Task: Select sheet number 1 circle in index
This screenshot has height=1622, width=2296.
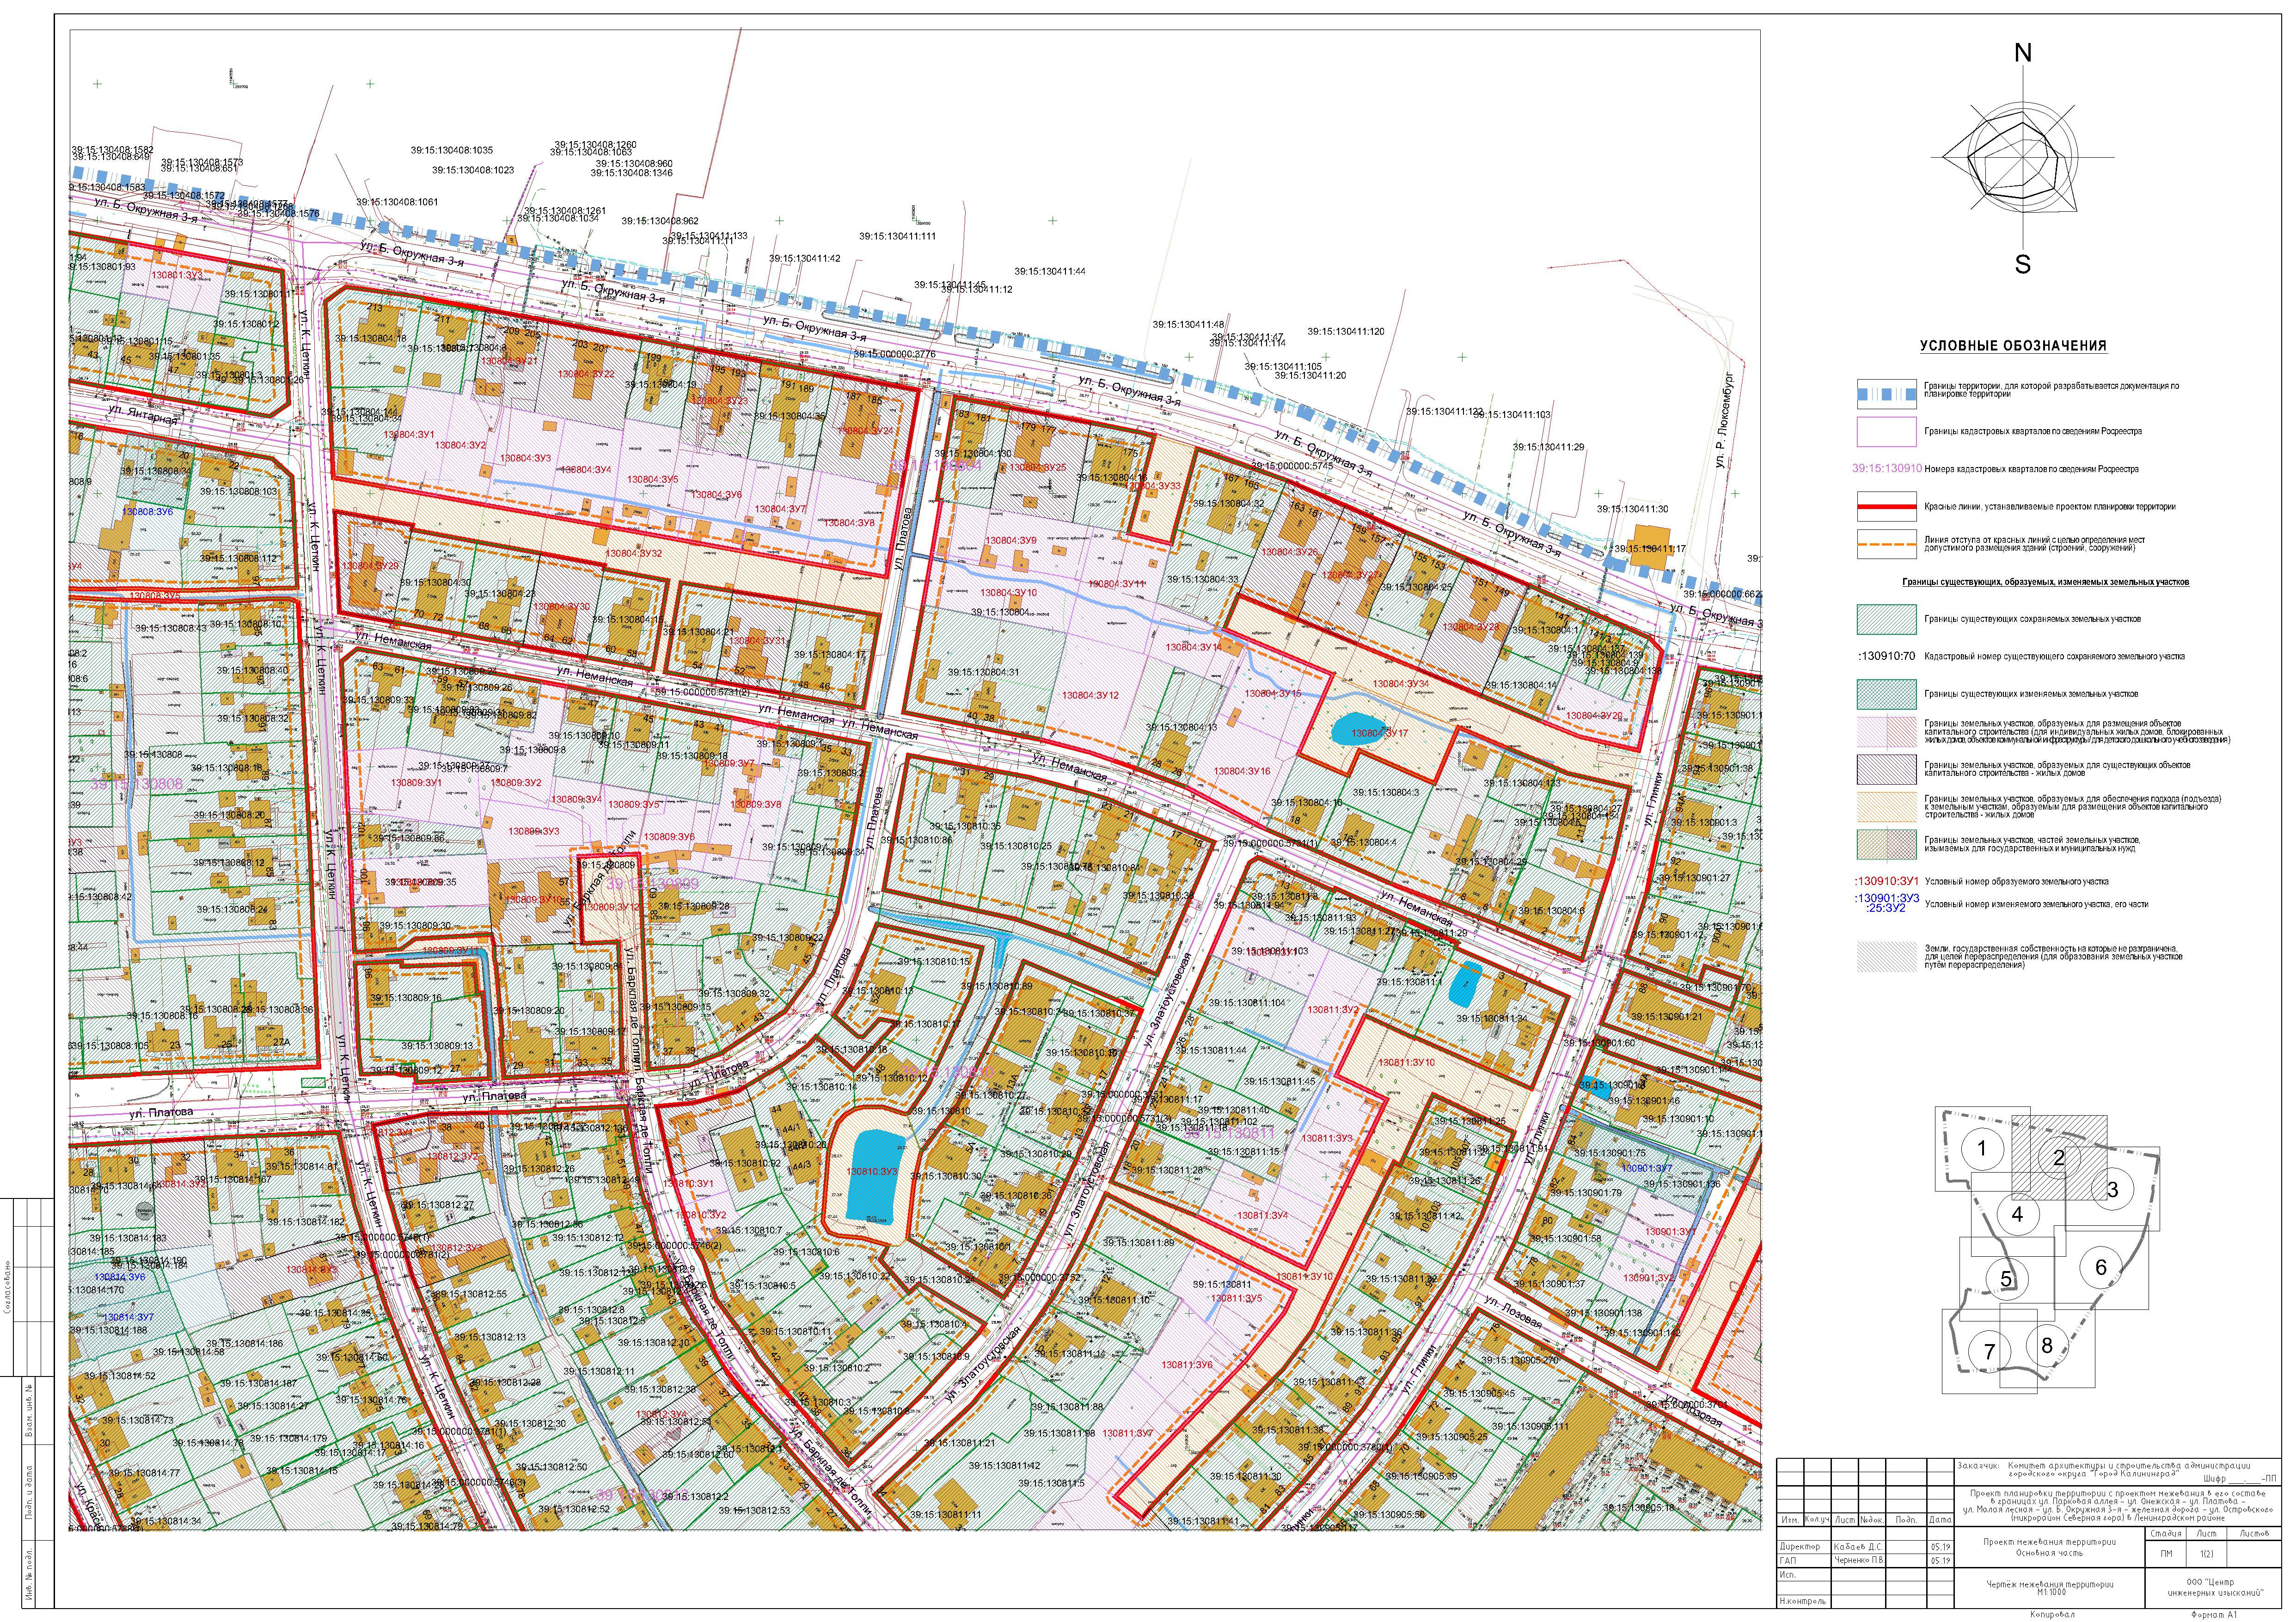Action: coord(1982,1148)
